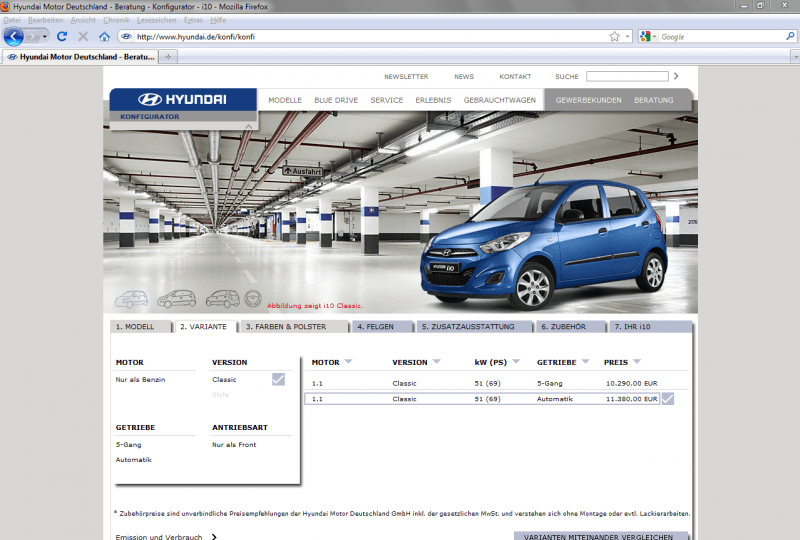Open the Firefox Chronik menu
800x540 pixels.
pos(116,20)
